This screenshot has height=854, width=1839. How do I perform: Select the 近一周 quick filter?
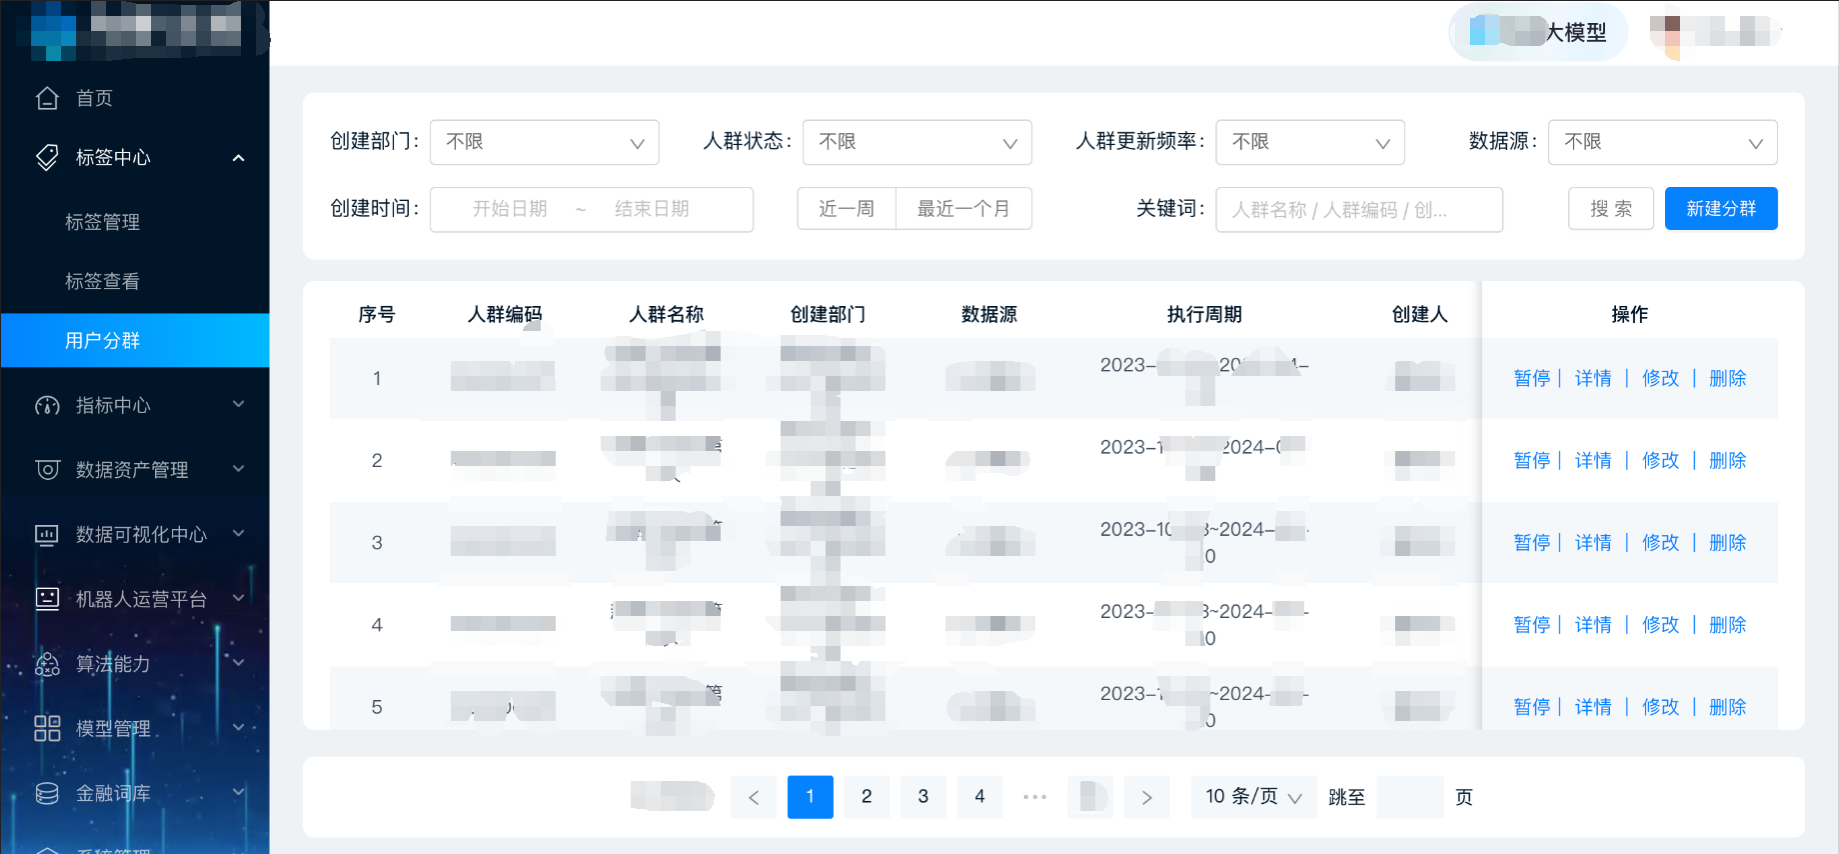tap(846, 208)
